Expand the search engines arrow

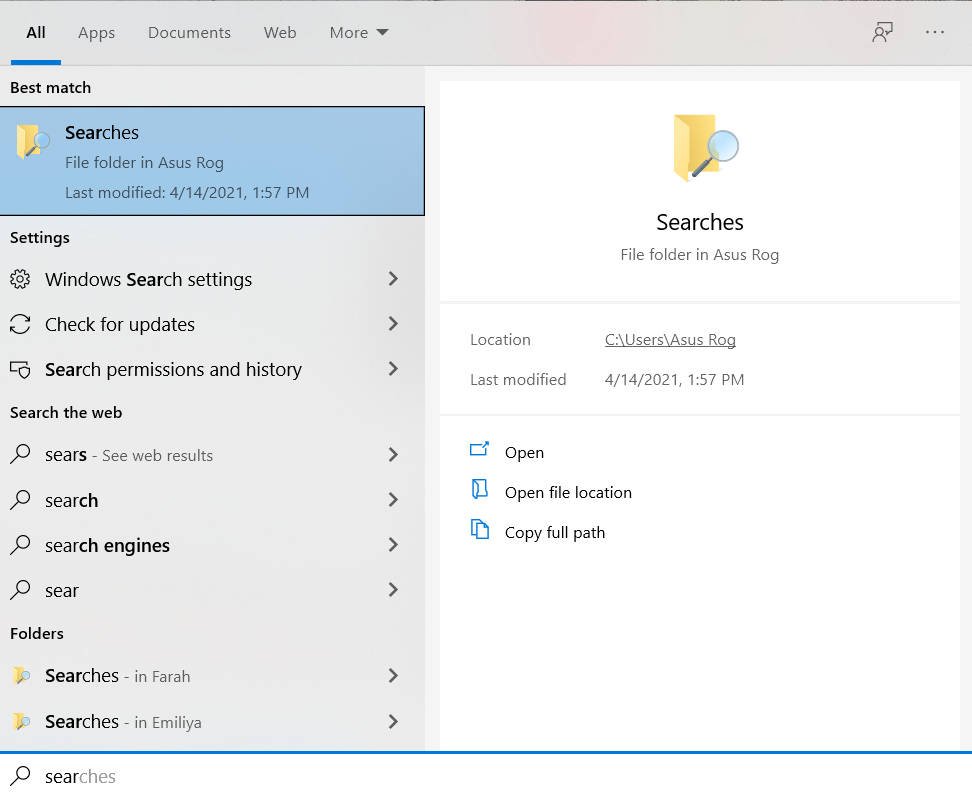tap(393, 545)
